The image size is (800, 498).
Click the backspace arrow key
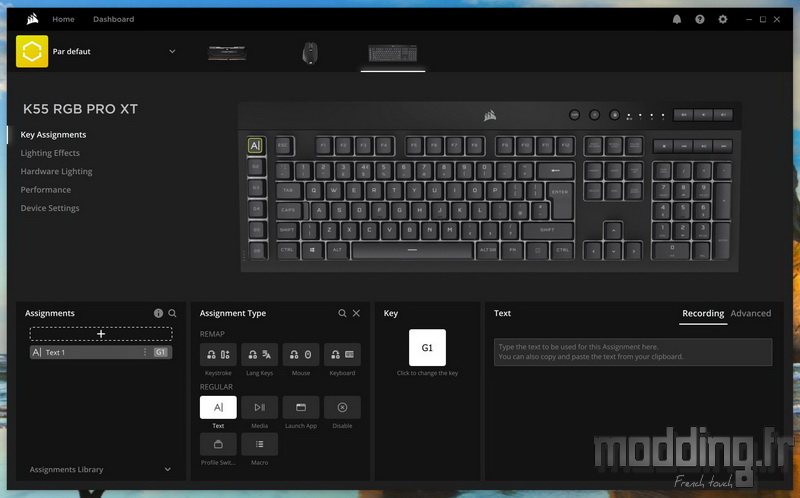pyautogui.click(x=555, y=170)
